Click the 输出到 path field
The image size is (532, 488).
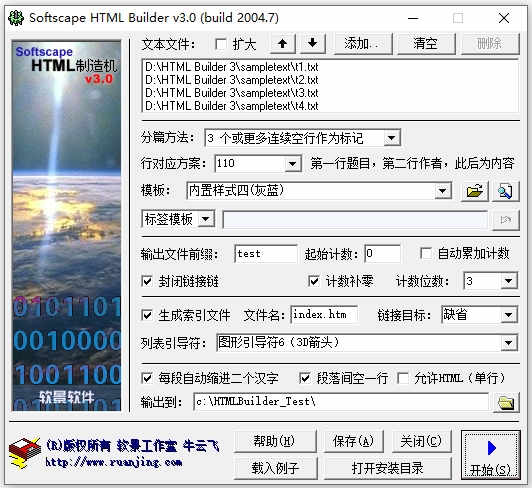pyautogui.click(x=341, y=402)
